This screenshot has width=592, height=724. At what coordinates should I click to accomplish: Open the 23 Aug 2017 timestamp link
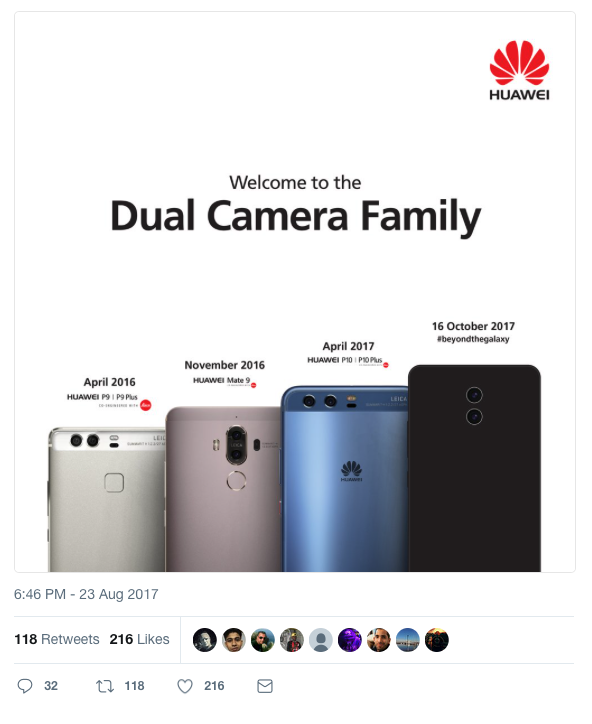coord(86,594)
